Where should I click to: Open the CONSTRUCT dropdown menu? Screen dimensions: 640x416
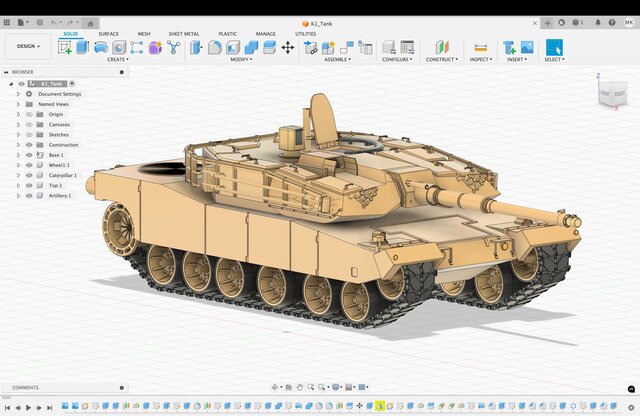pos(442,60)
